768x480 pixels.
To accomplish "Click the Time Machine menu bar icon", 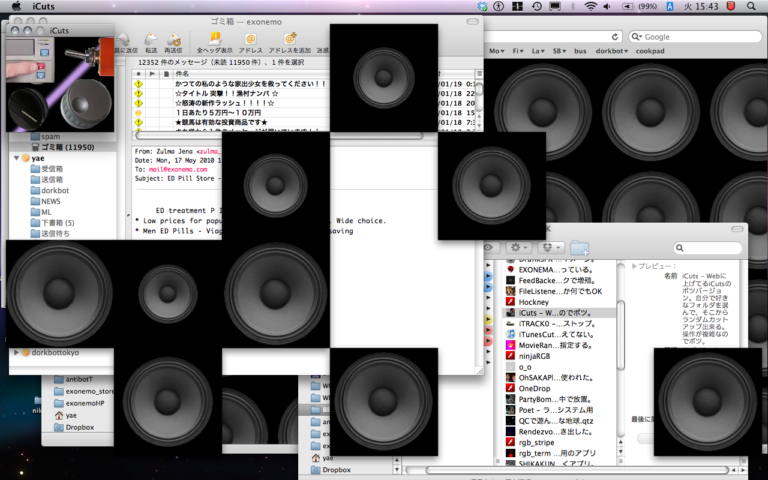I will coord(537,6).
